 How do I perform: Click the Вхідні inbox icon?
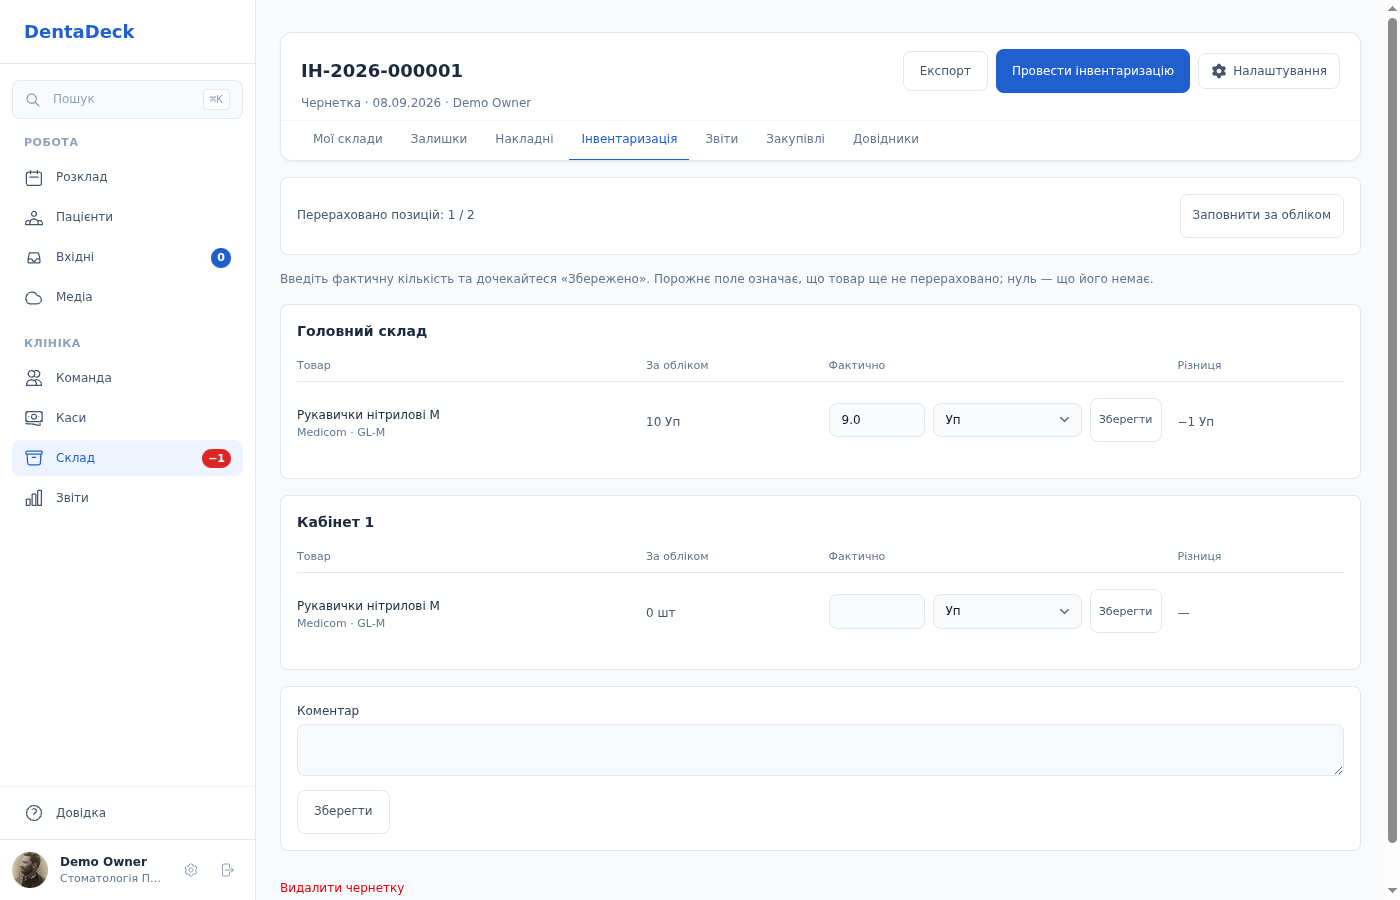[34, 258]
